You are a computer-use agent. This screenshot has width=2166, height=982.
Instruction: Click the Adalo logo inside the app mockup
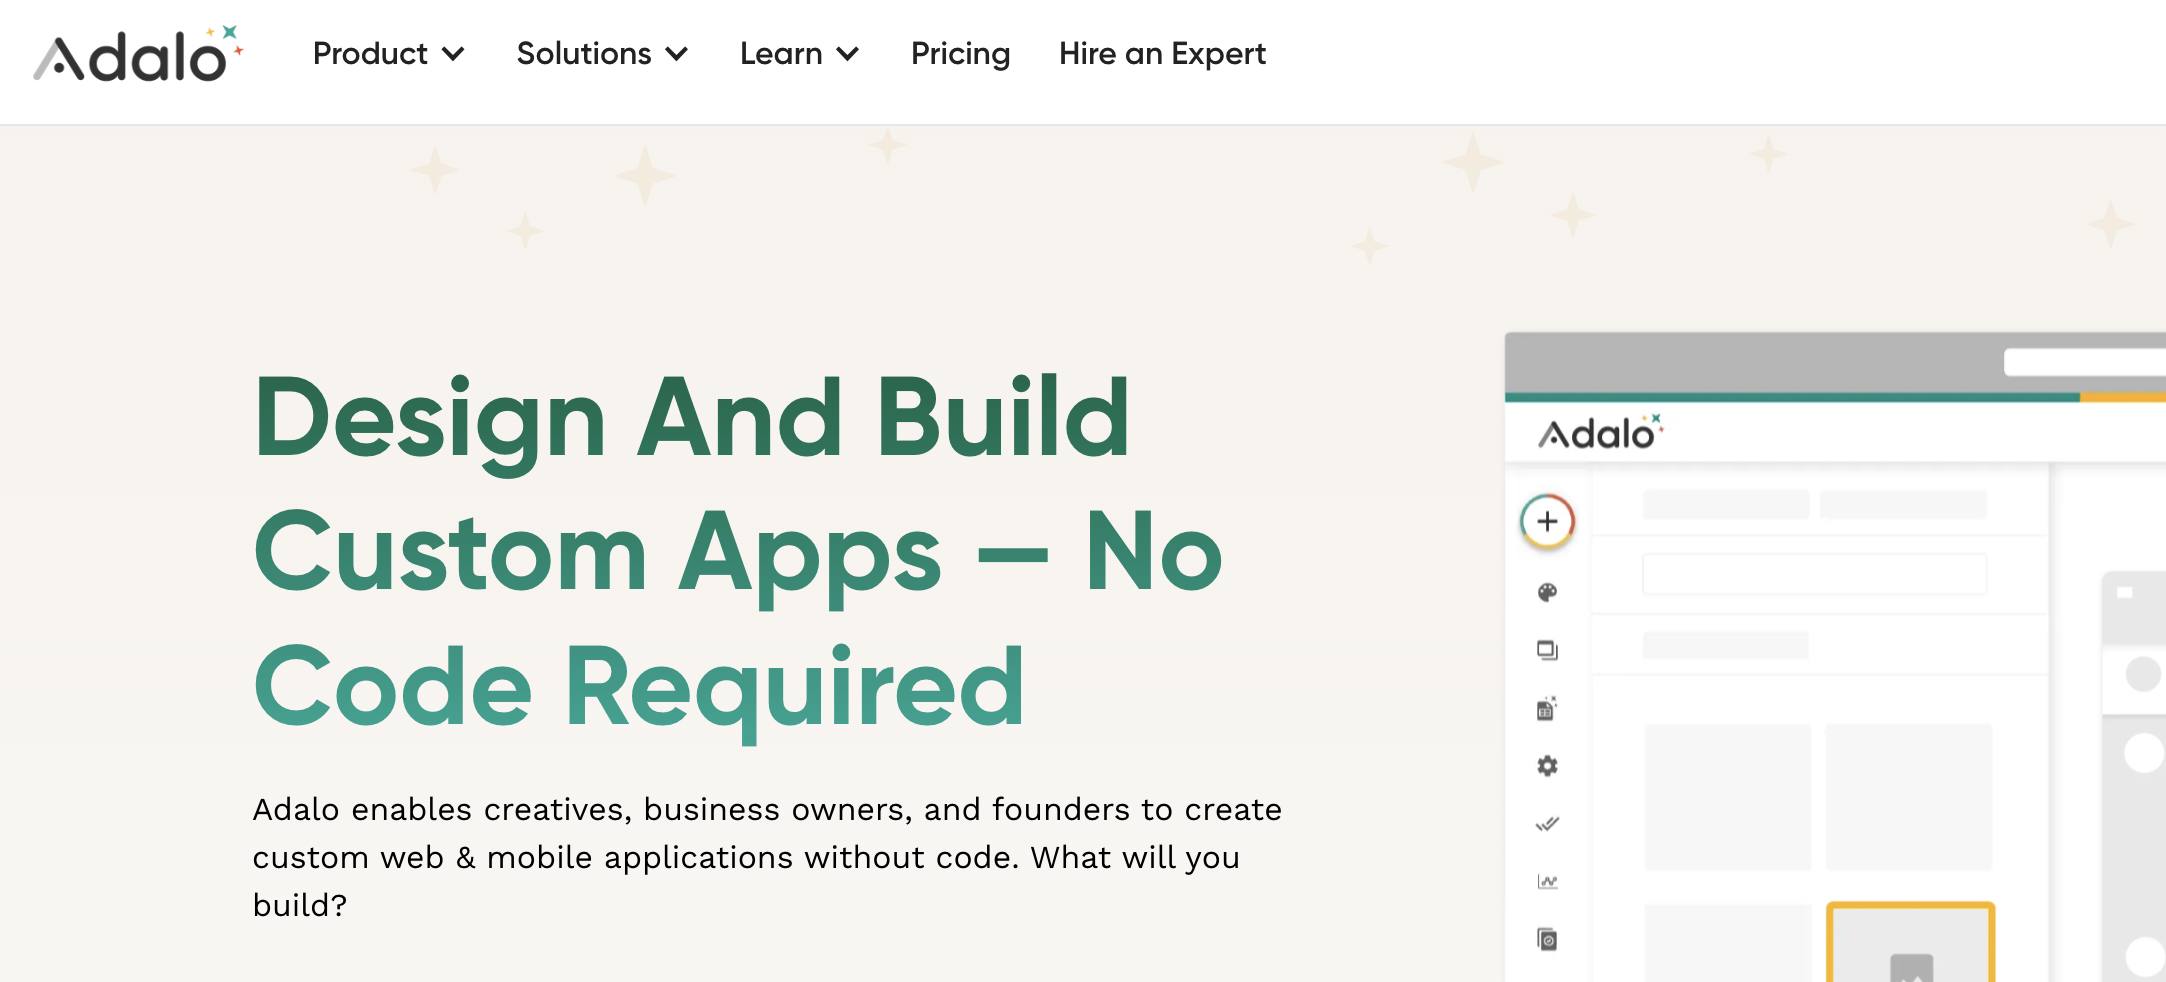pyautogui.click(x=1600, y=432)
